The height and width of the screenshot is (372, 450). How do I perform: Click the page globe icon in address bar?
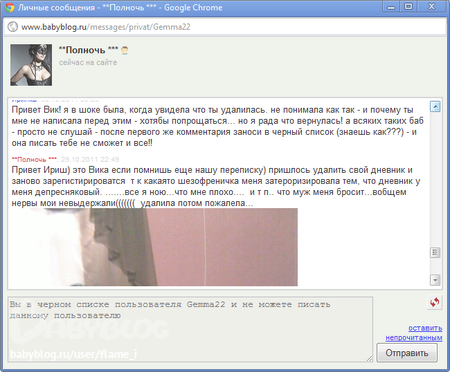point(13,27)
